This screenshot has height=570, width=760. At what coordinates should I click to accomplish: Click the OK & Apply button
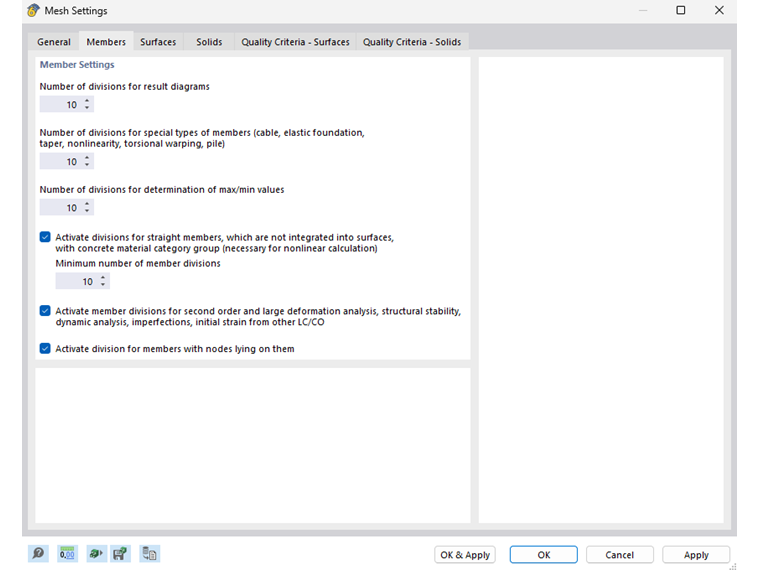(465, 554)
